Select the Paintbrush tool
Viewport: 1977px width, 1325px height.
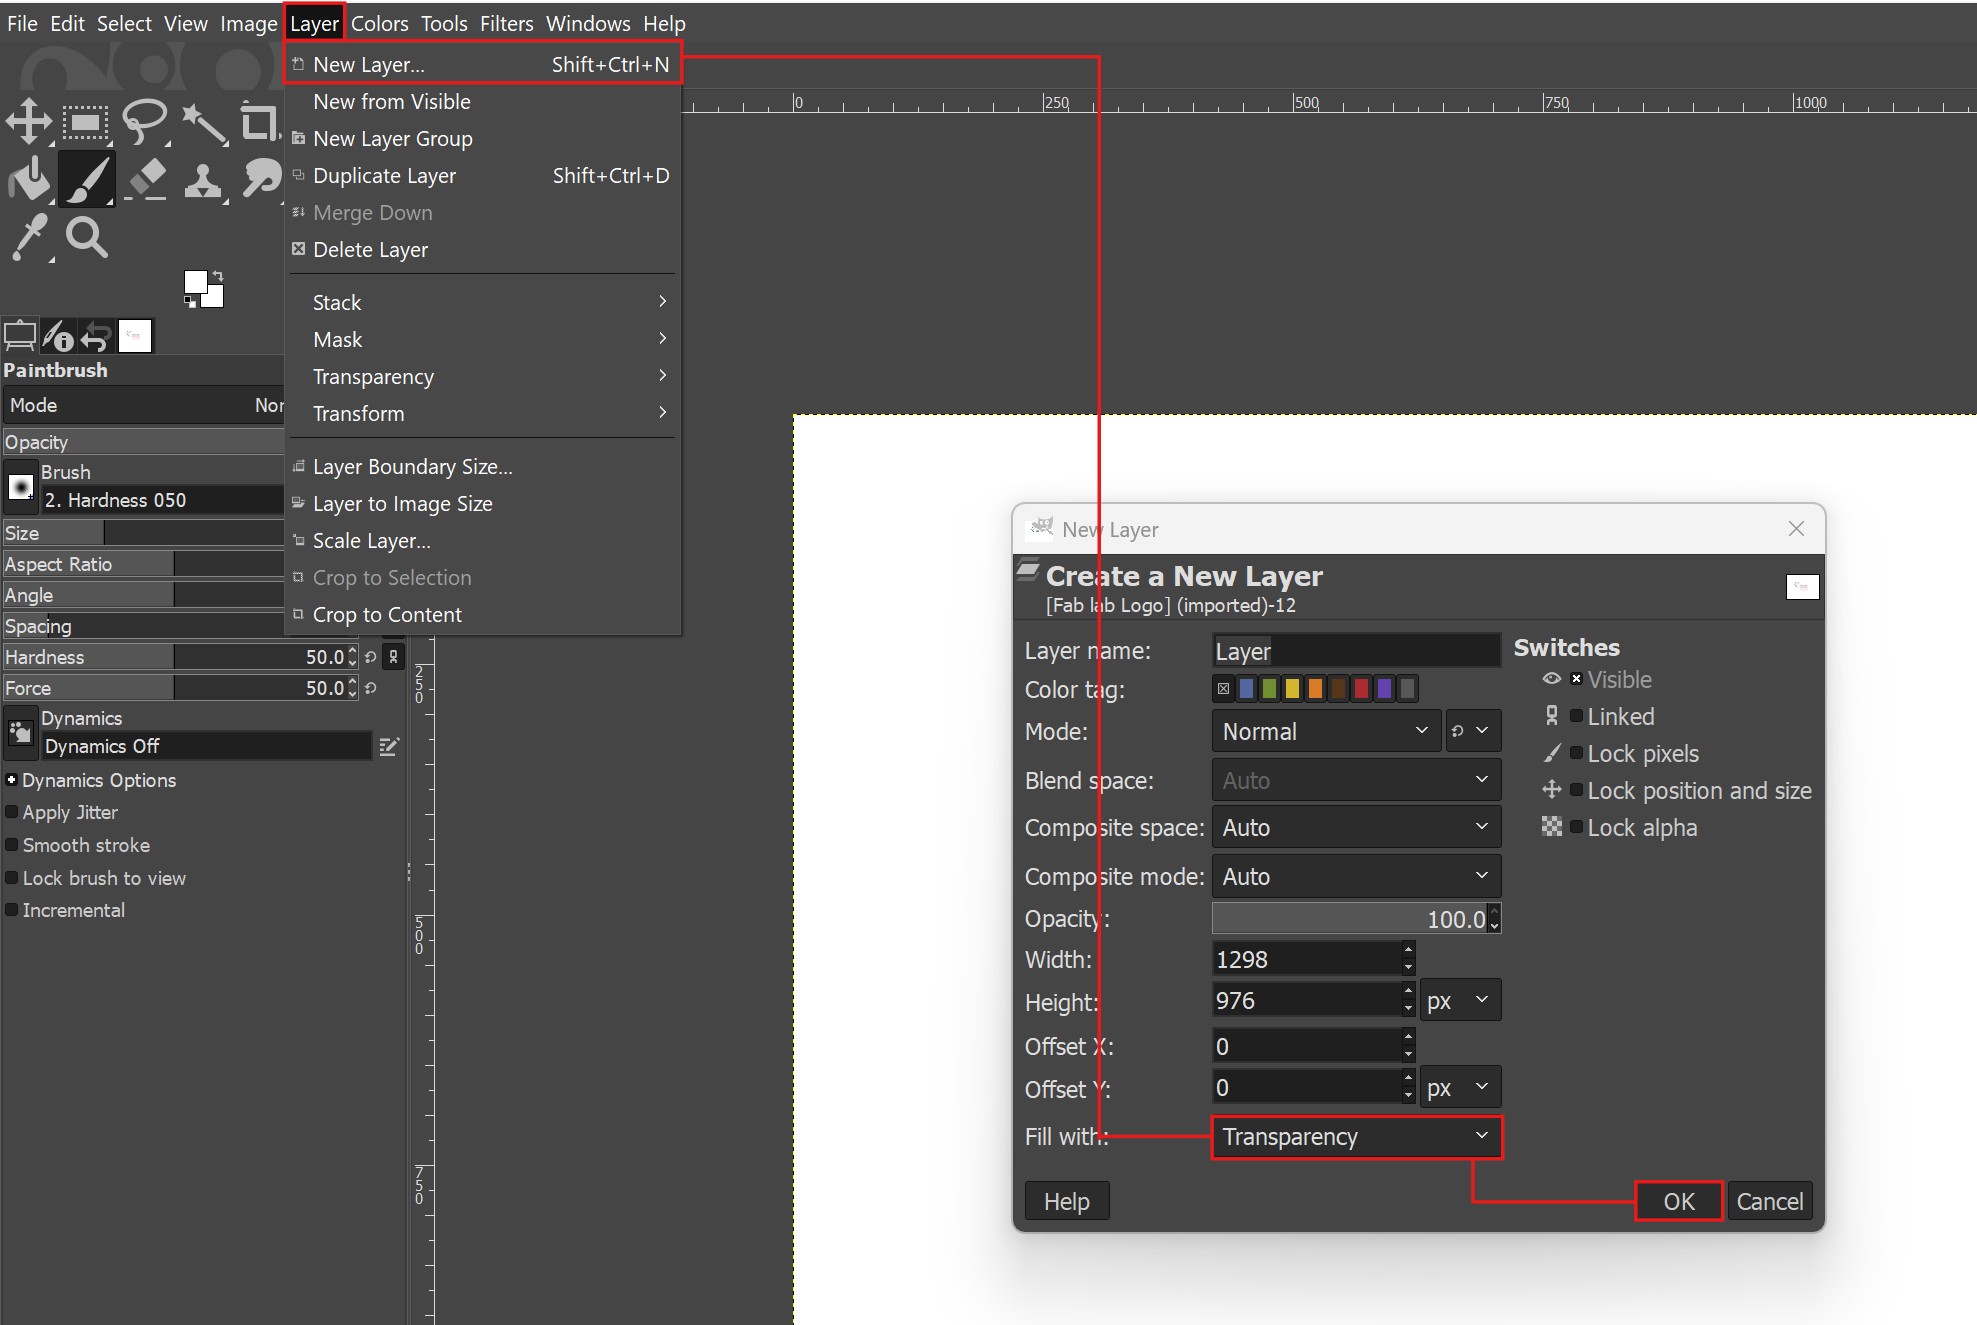click(x=87, y=179)
